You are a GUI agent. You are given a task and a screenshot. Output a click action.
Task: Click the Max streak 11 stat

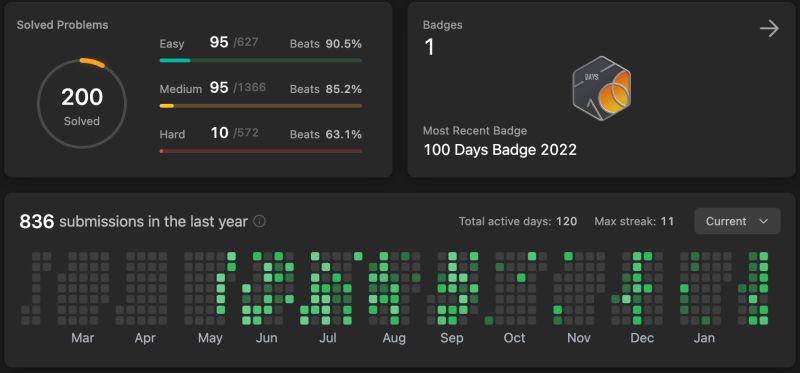(x=634, y=221)
